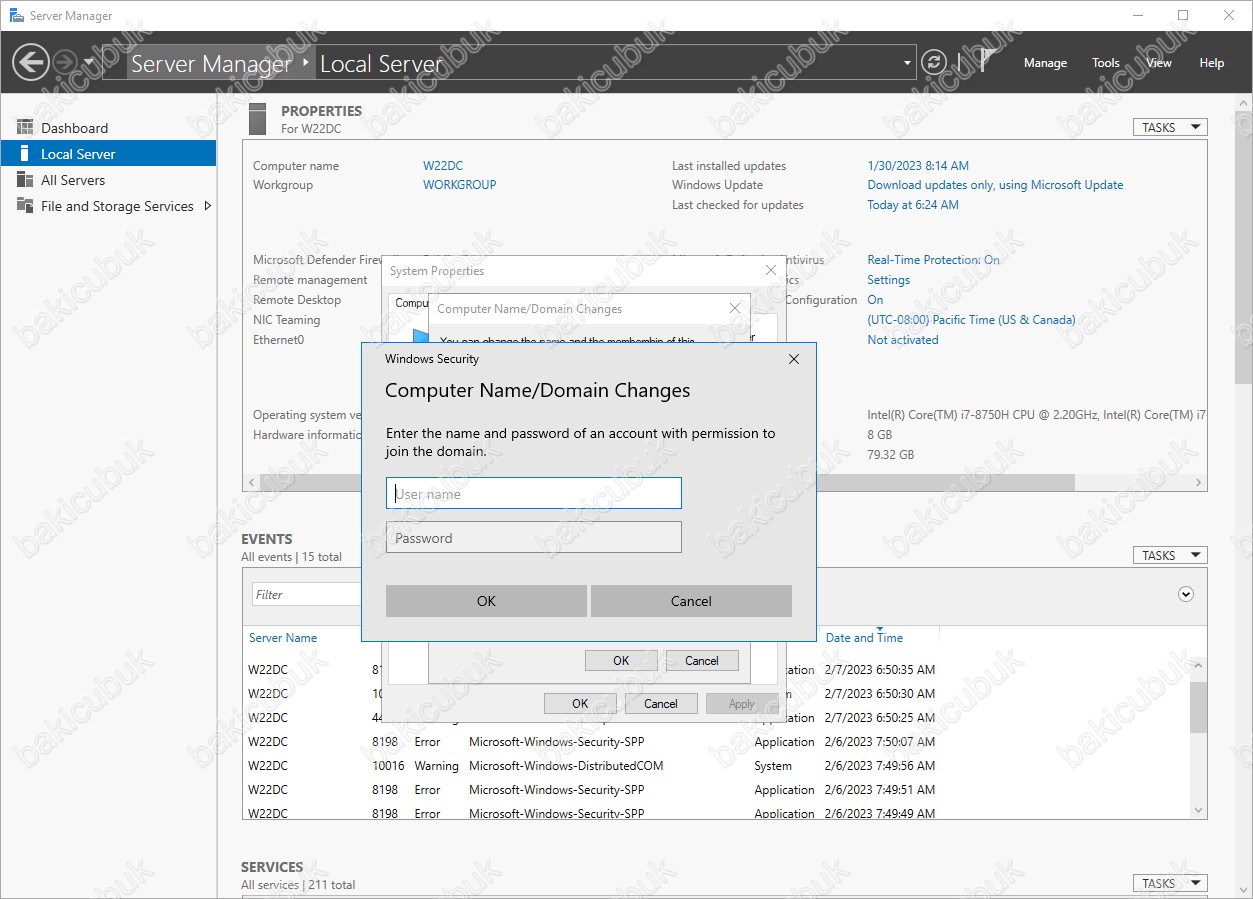Screen dimensions: 1253x899
Task: Click OK in the System Properties window
Action: click(x=580, y=703)
